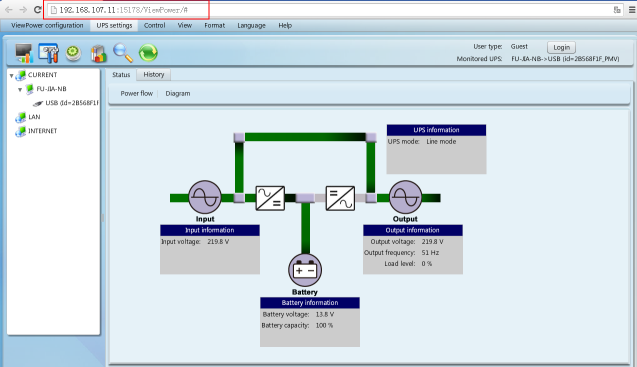
Task: Click the Output sine-wave symbol
Action: (x=405, y=197)
